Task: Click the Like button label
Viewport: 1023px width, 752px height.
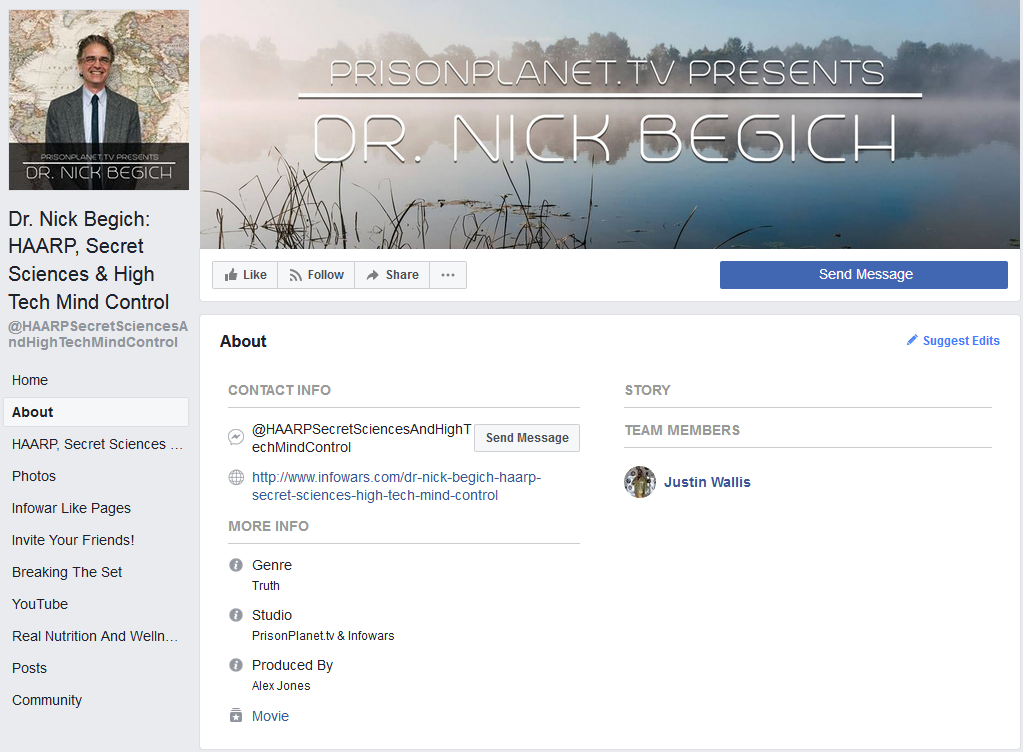Action: [254, 275]
